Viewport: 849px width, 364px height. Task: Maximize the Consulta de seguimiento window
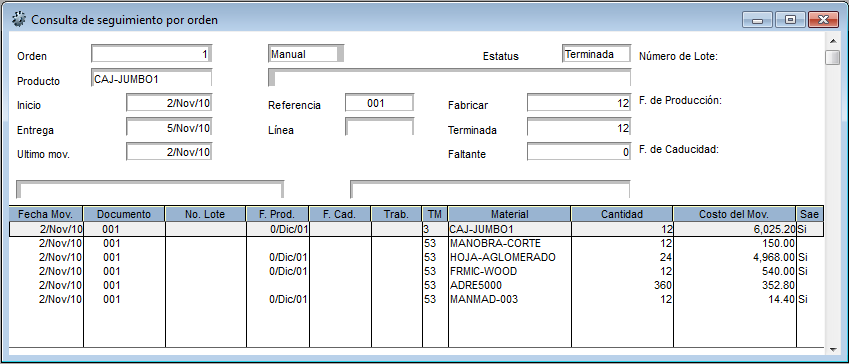click(790, 20)
